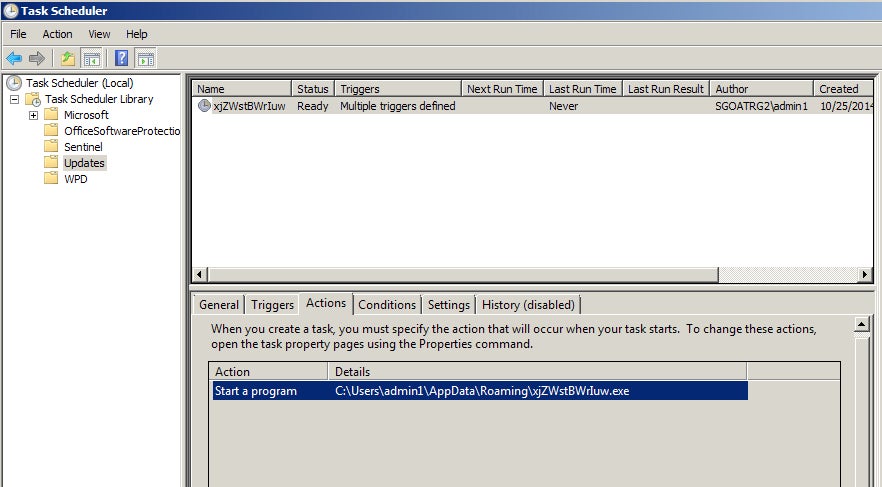Switch to the Triggers tab
The width and height of the screenshot is (882, 487).
click(272, 305)
